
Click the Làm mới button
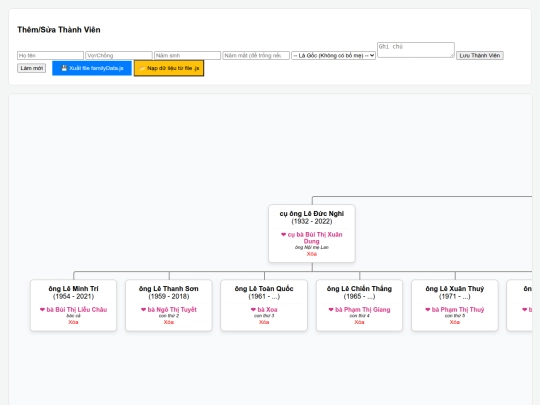coord(32,68)
